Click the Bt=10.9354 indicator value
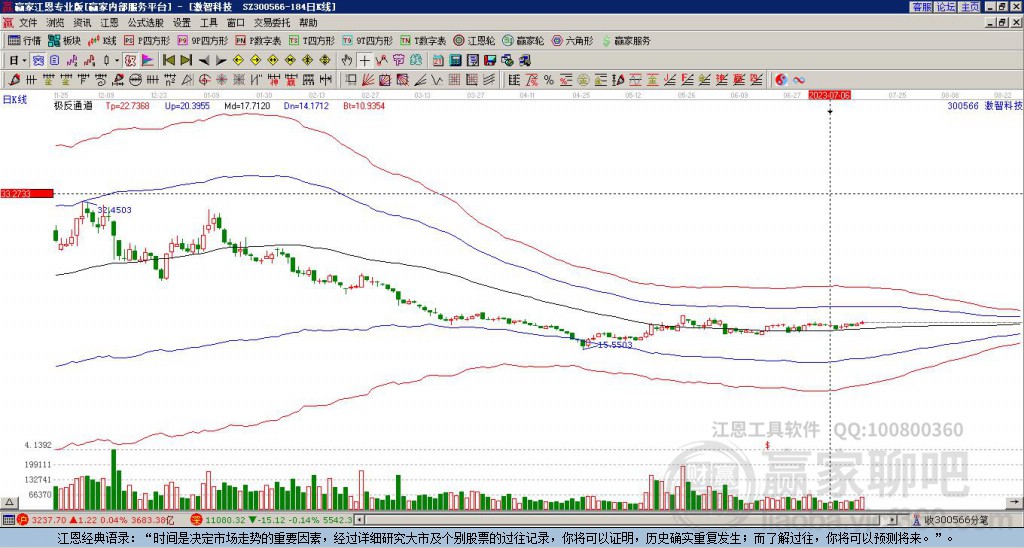 click(364, 105)
